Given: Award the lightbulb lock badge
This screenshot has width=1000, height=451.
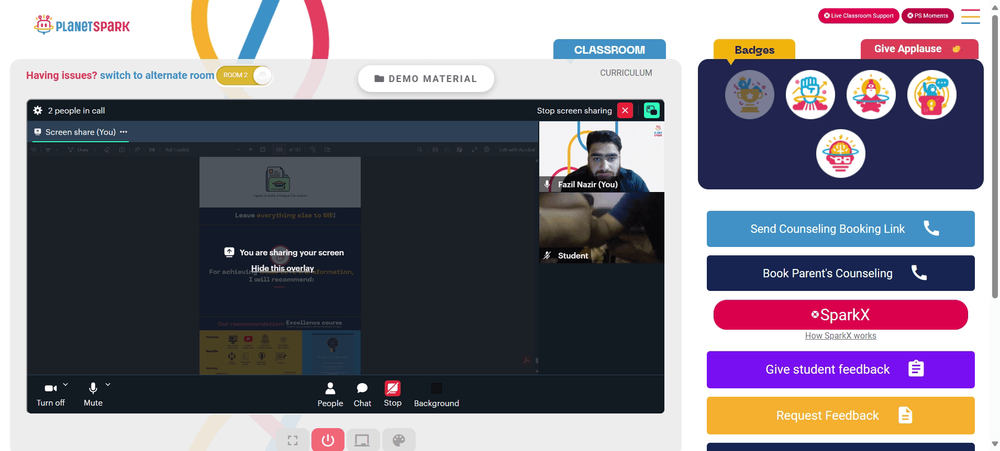Looking at the screenshot, I should click(931, 94).
